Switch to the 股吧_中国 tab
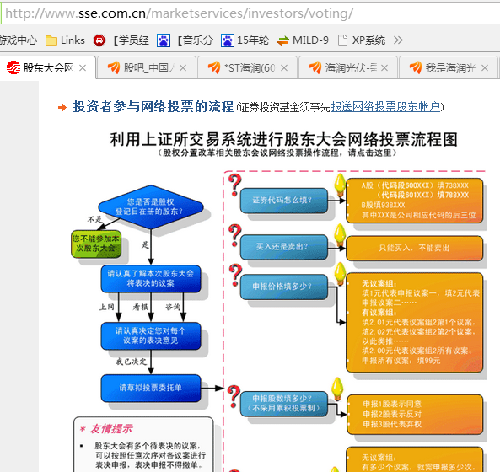 tap(147, 68)
